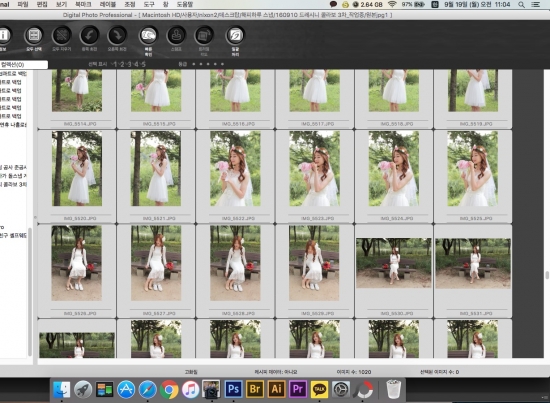
Task: Select thumbnail IMG_5522.JPG
Action: point(235,176)
